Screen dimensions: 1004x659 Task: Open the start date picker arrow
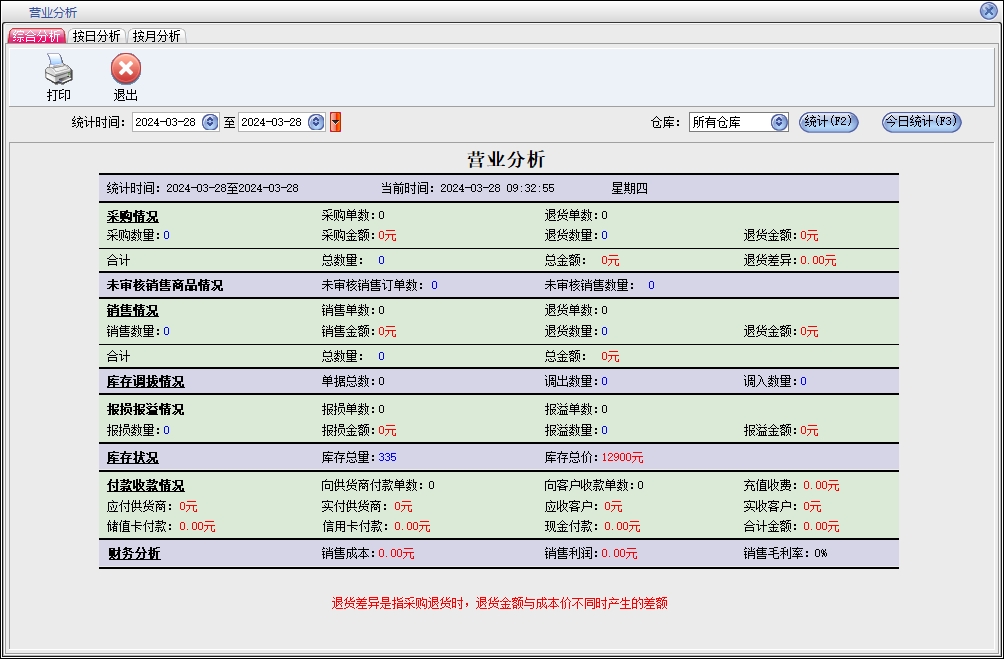click(x=210, y=122)
